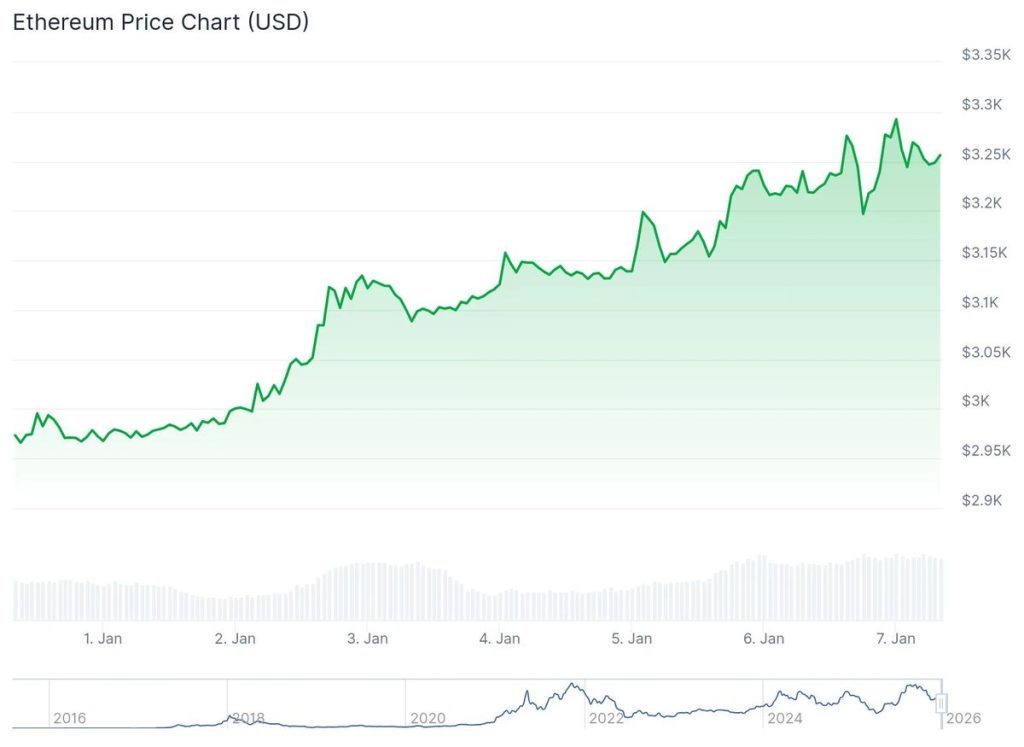Click the 2018 label in the navigator
Screen dimensions: 1024x747
coord(248,718)
